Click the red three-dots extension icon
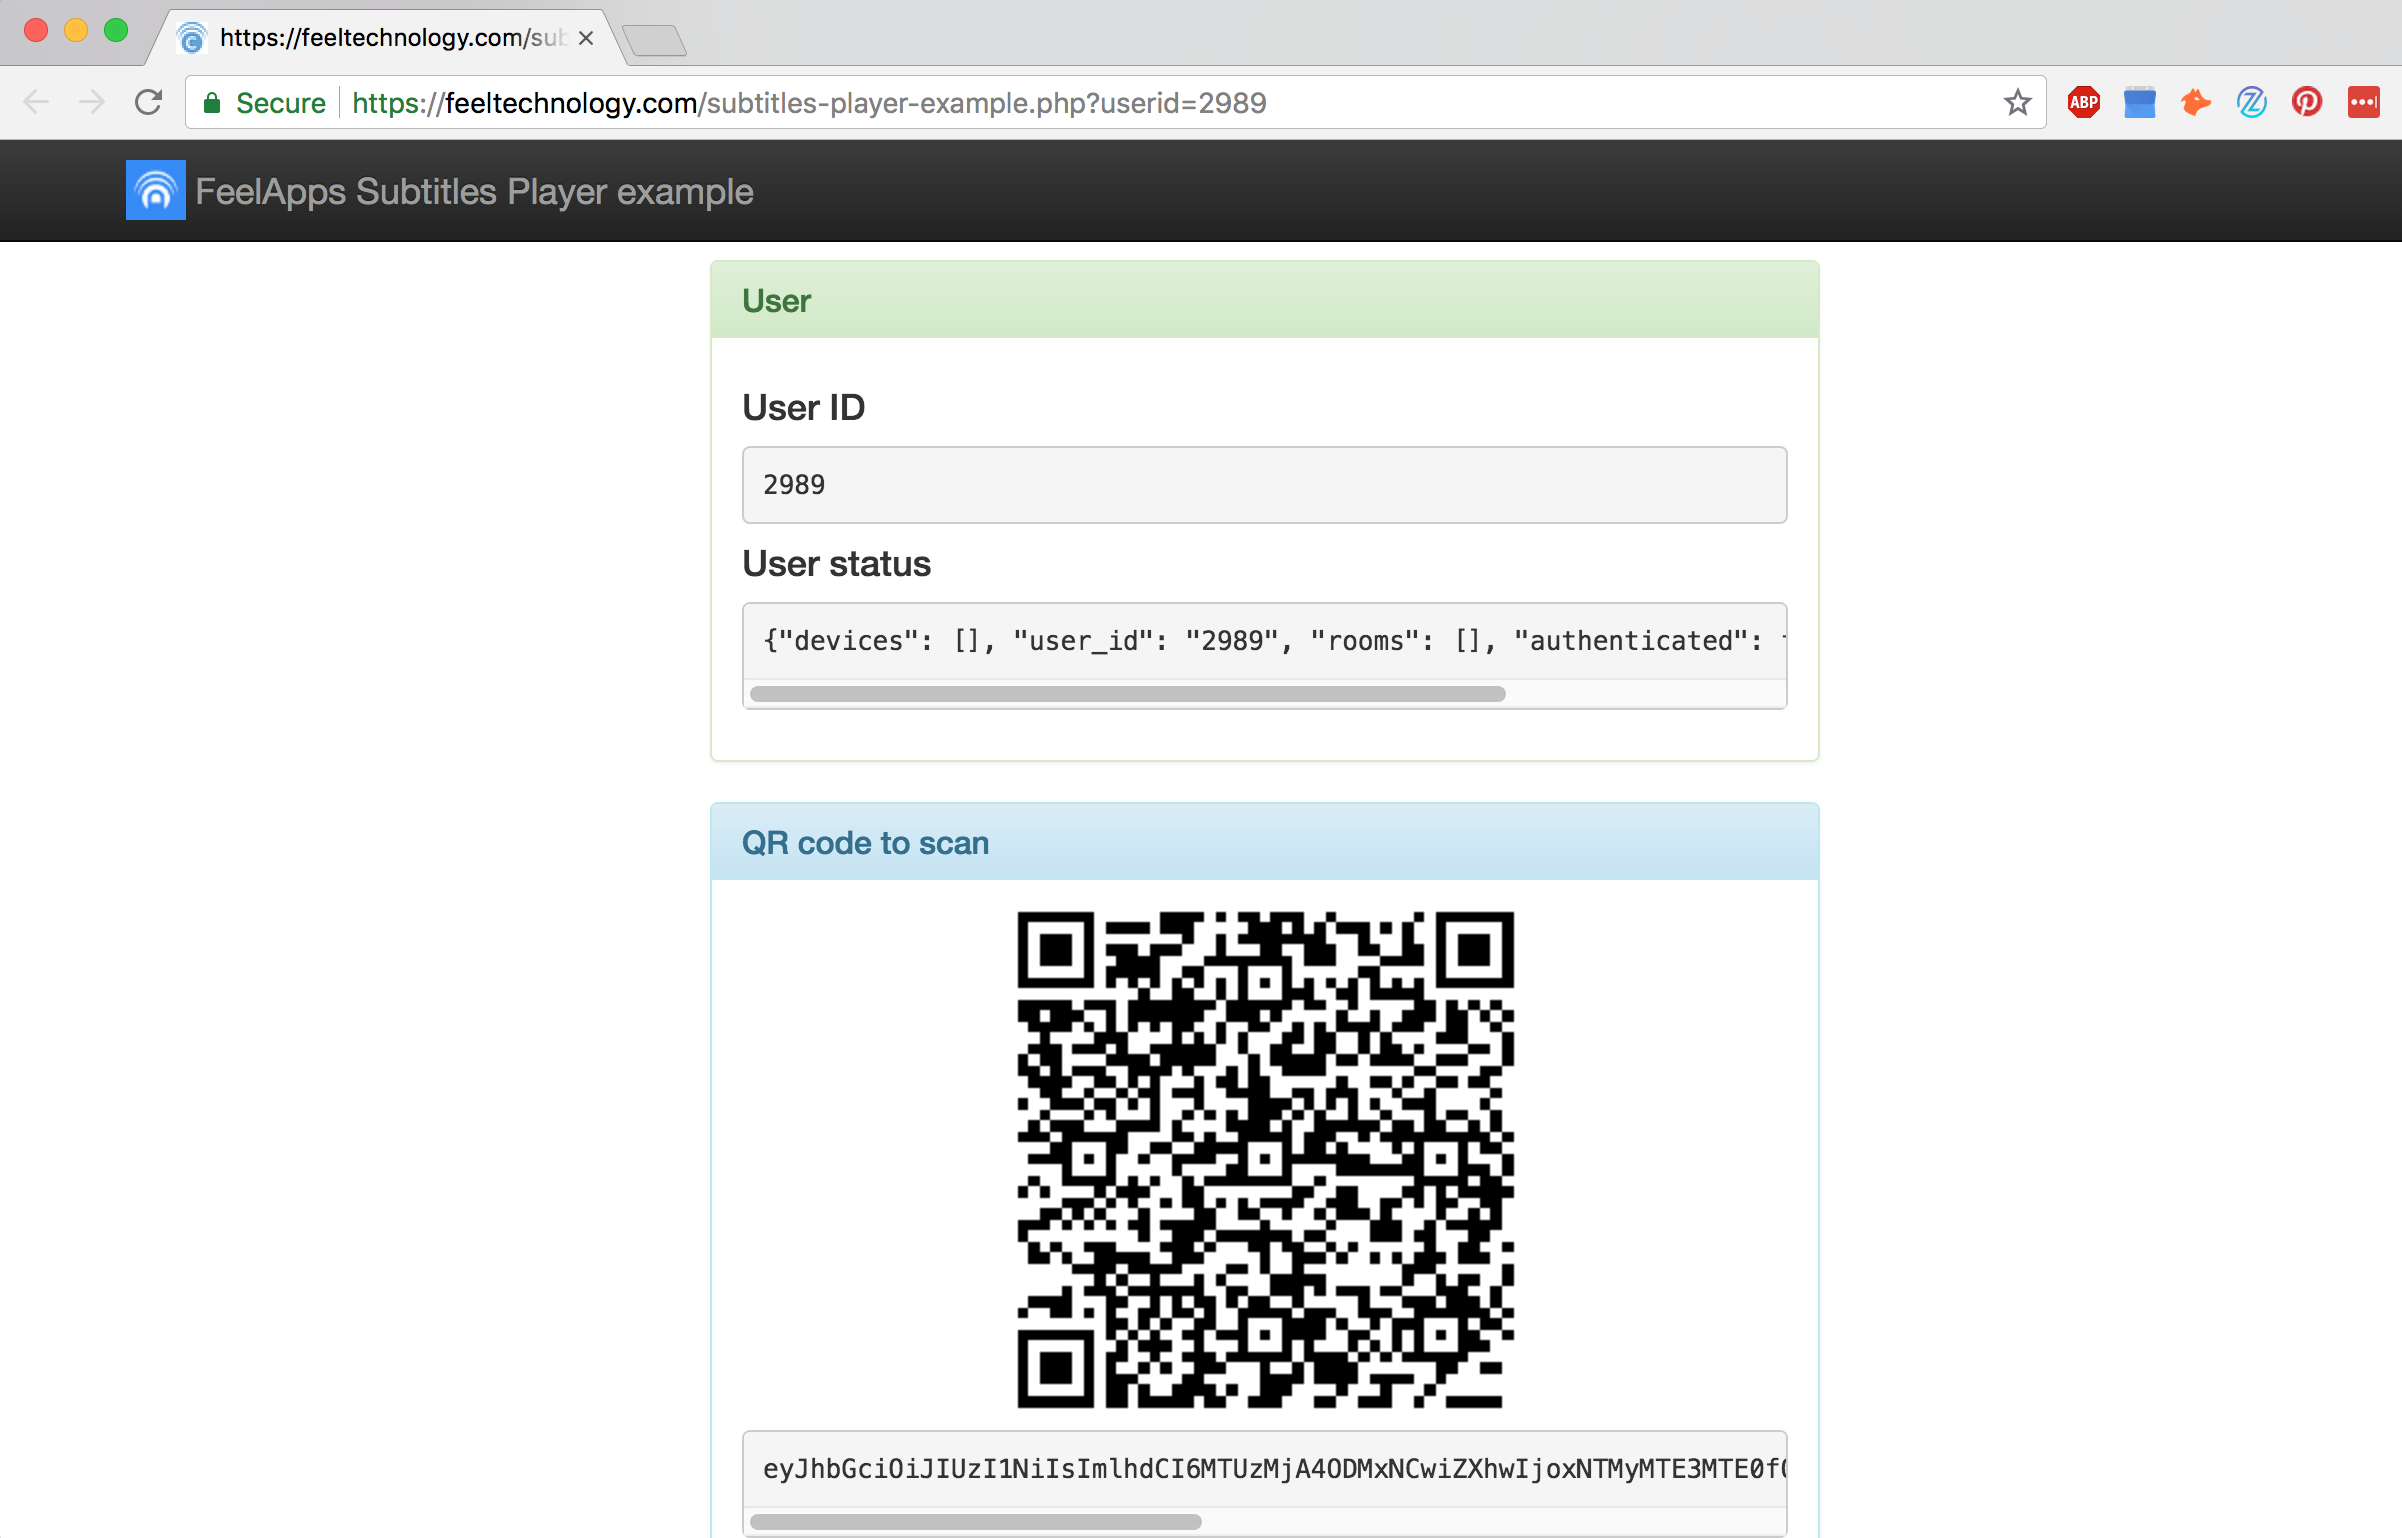Viewport: 2402px width, 1538px height. pyautogui.click(x=2363, y=102)
